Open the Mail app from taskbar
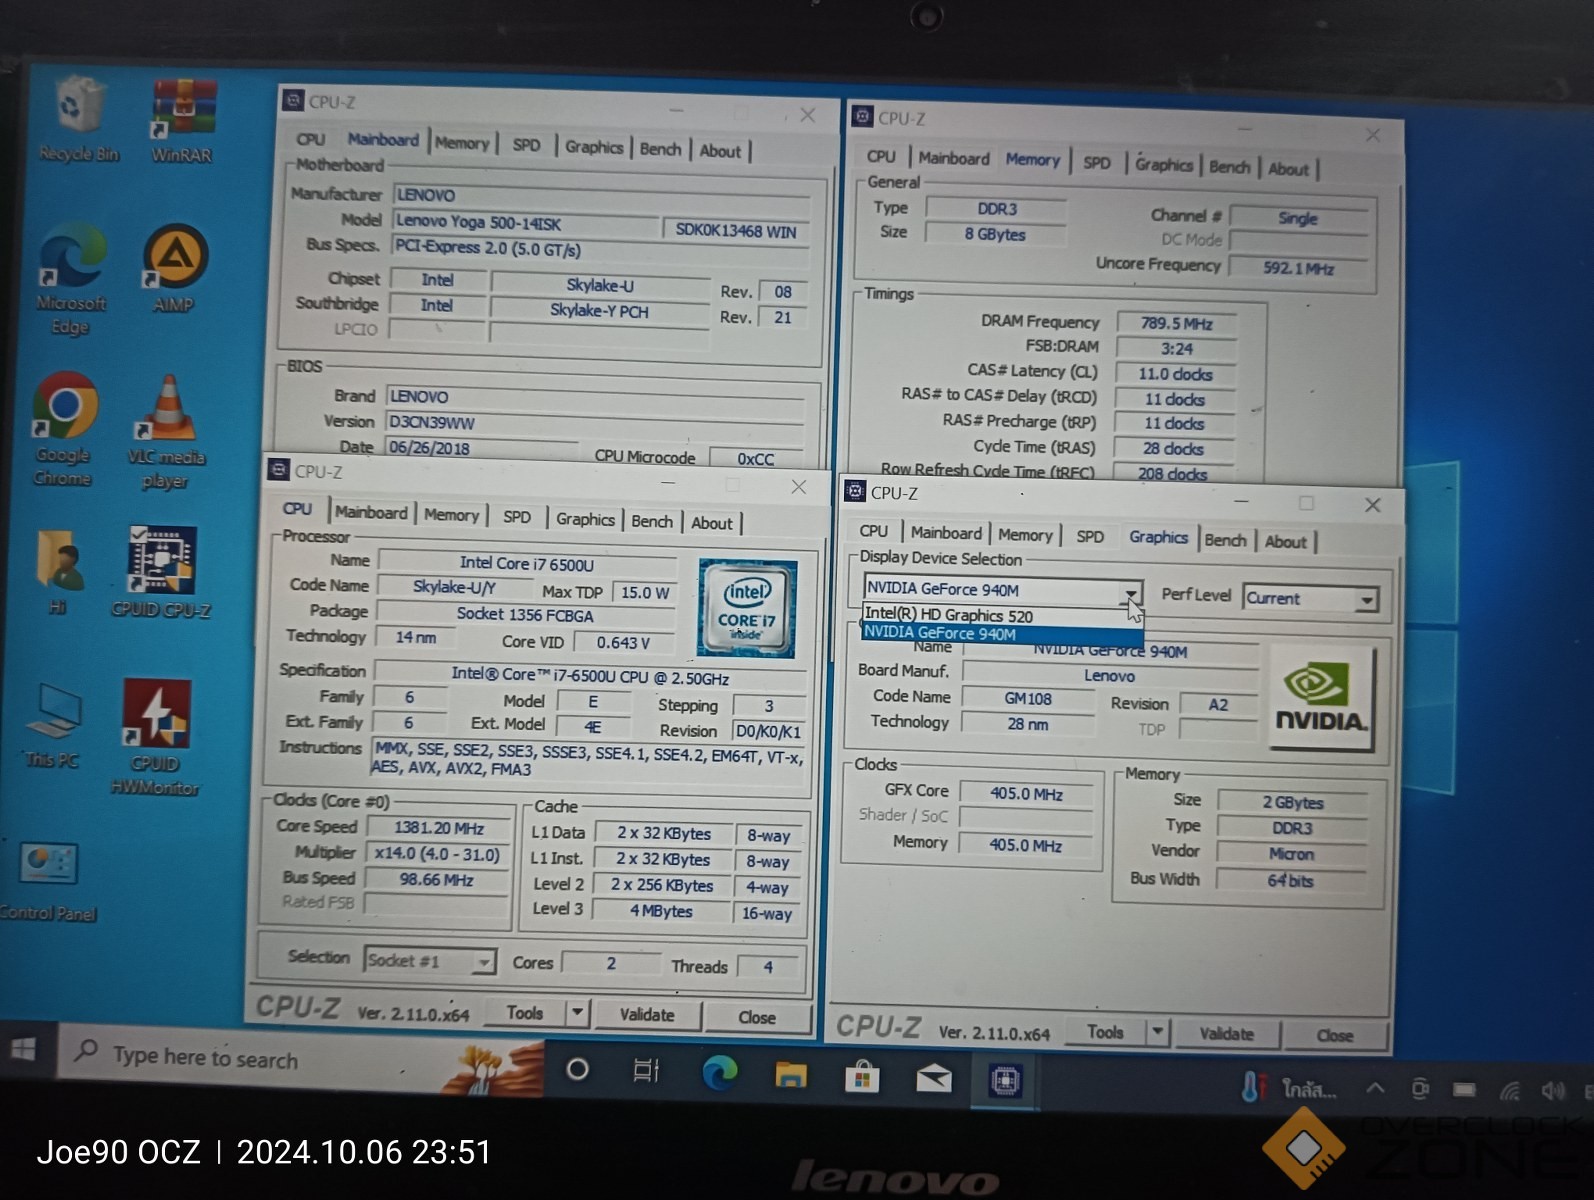The width and height of the screenshot is (1594, 1200). [934, 1078]
